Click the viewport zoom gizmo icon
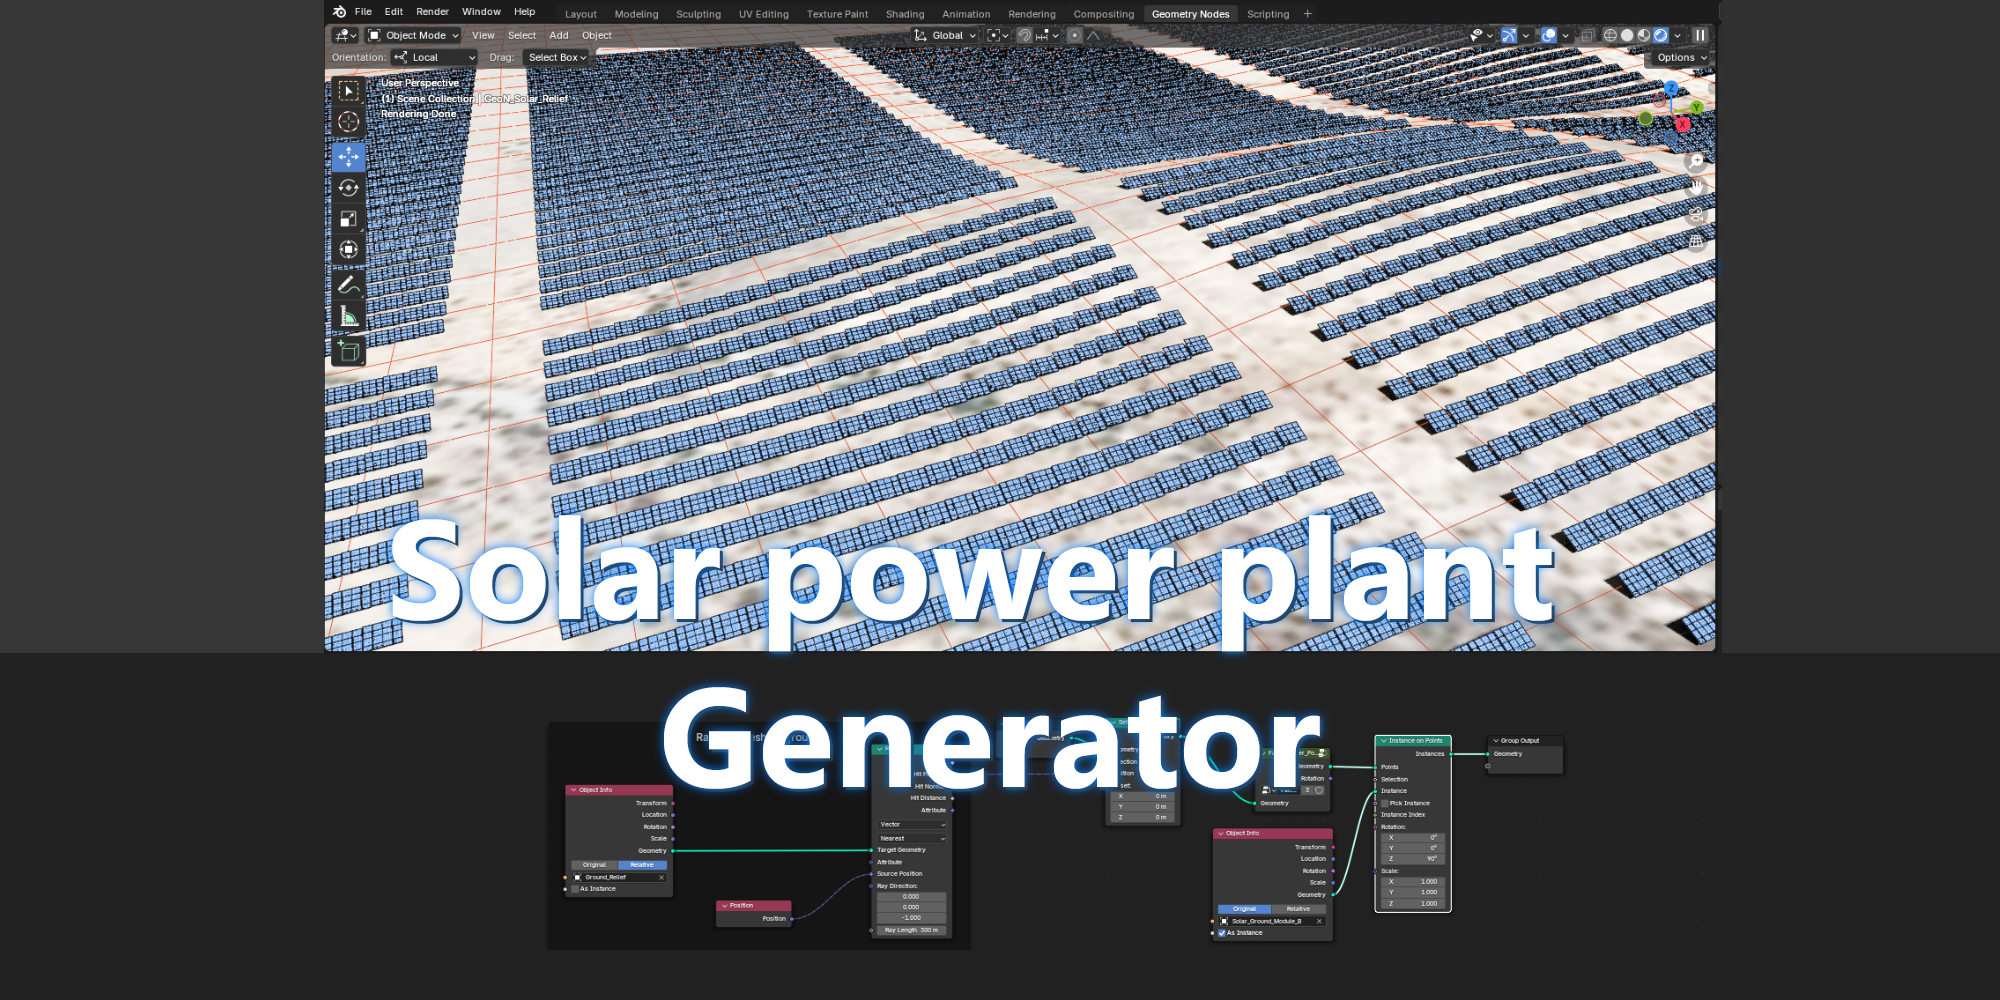The height and width of the screenshot is (1000, 2000). point(1696,160)
